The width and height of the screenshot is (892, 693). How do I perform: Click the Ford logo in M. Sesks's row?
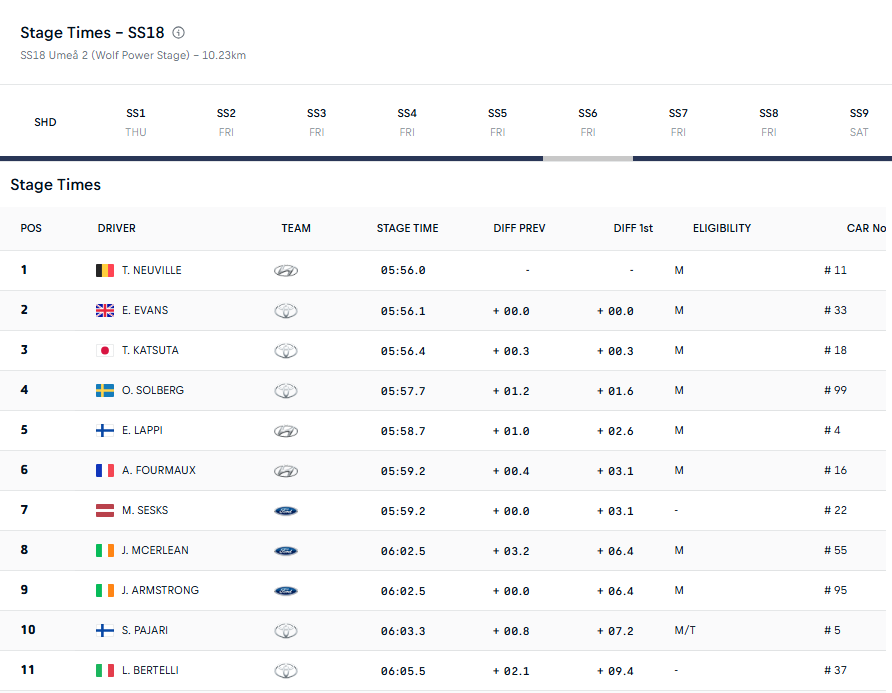point(286,510)
